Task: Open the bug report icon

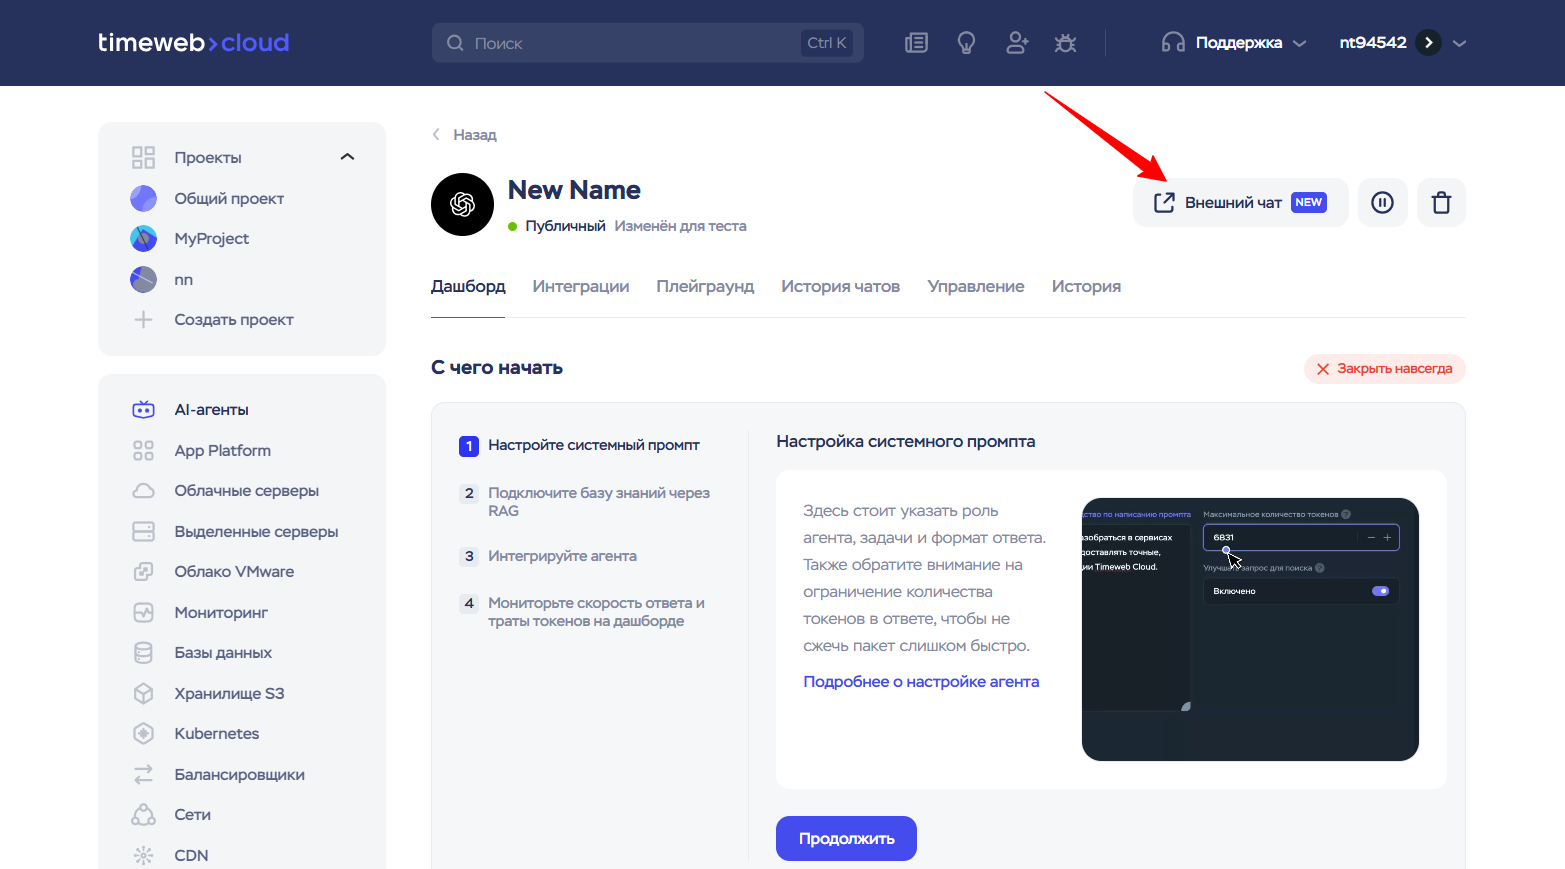Action: (1065, 43)
